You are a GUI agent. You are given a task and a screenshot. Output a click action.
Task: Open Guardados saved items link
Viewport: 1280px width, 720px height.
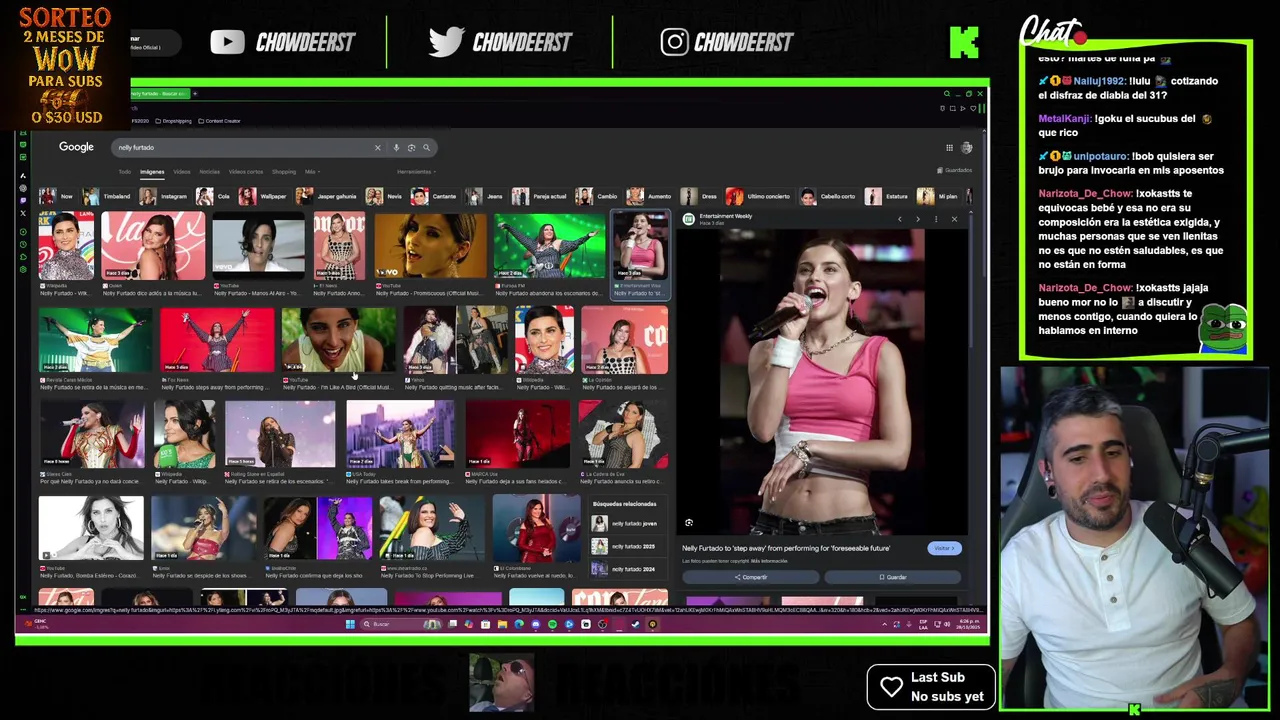(x=954, y=170)
